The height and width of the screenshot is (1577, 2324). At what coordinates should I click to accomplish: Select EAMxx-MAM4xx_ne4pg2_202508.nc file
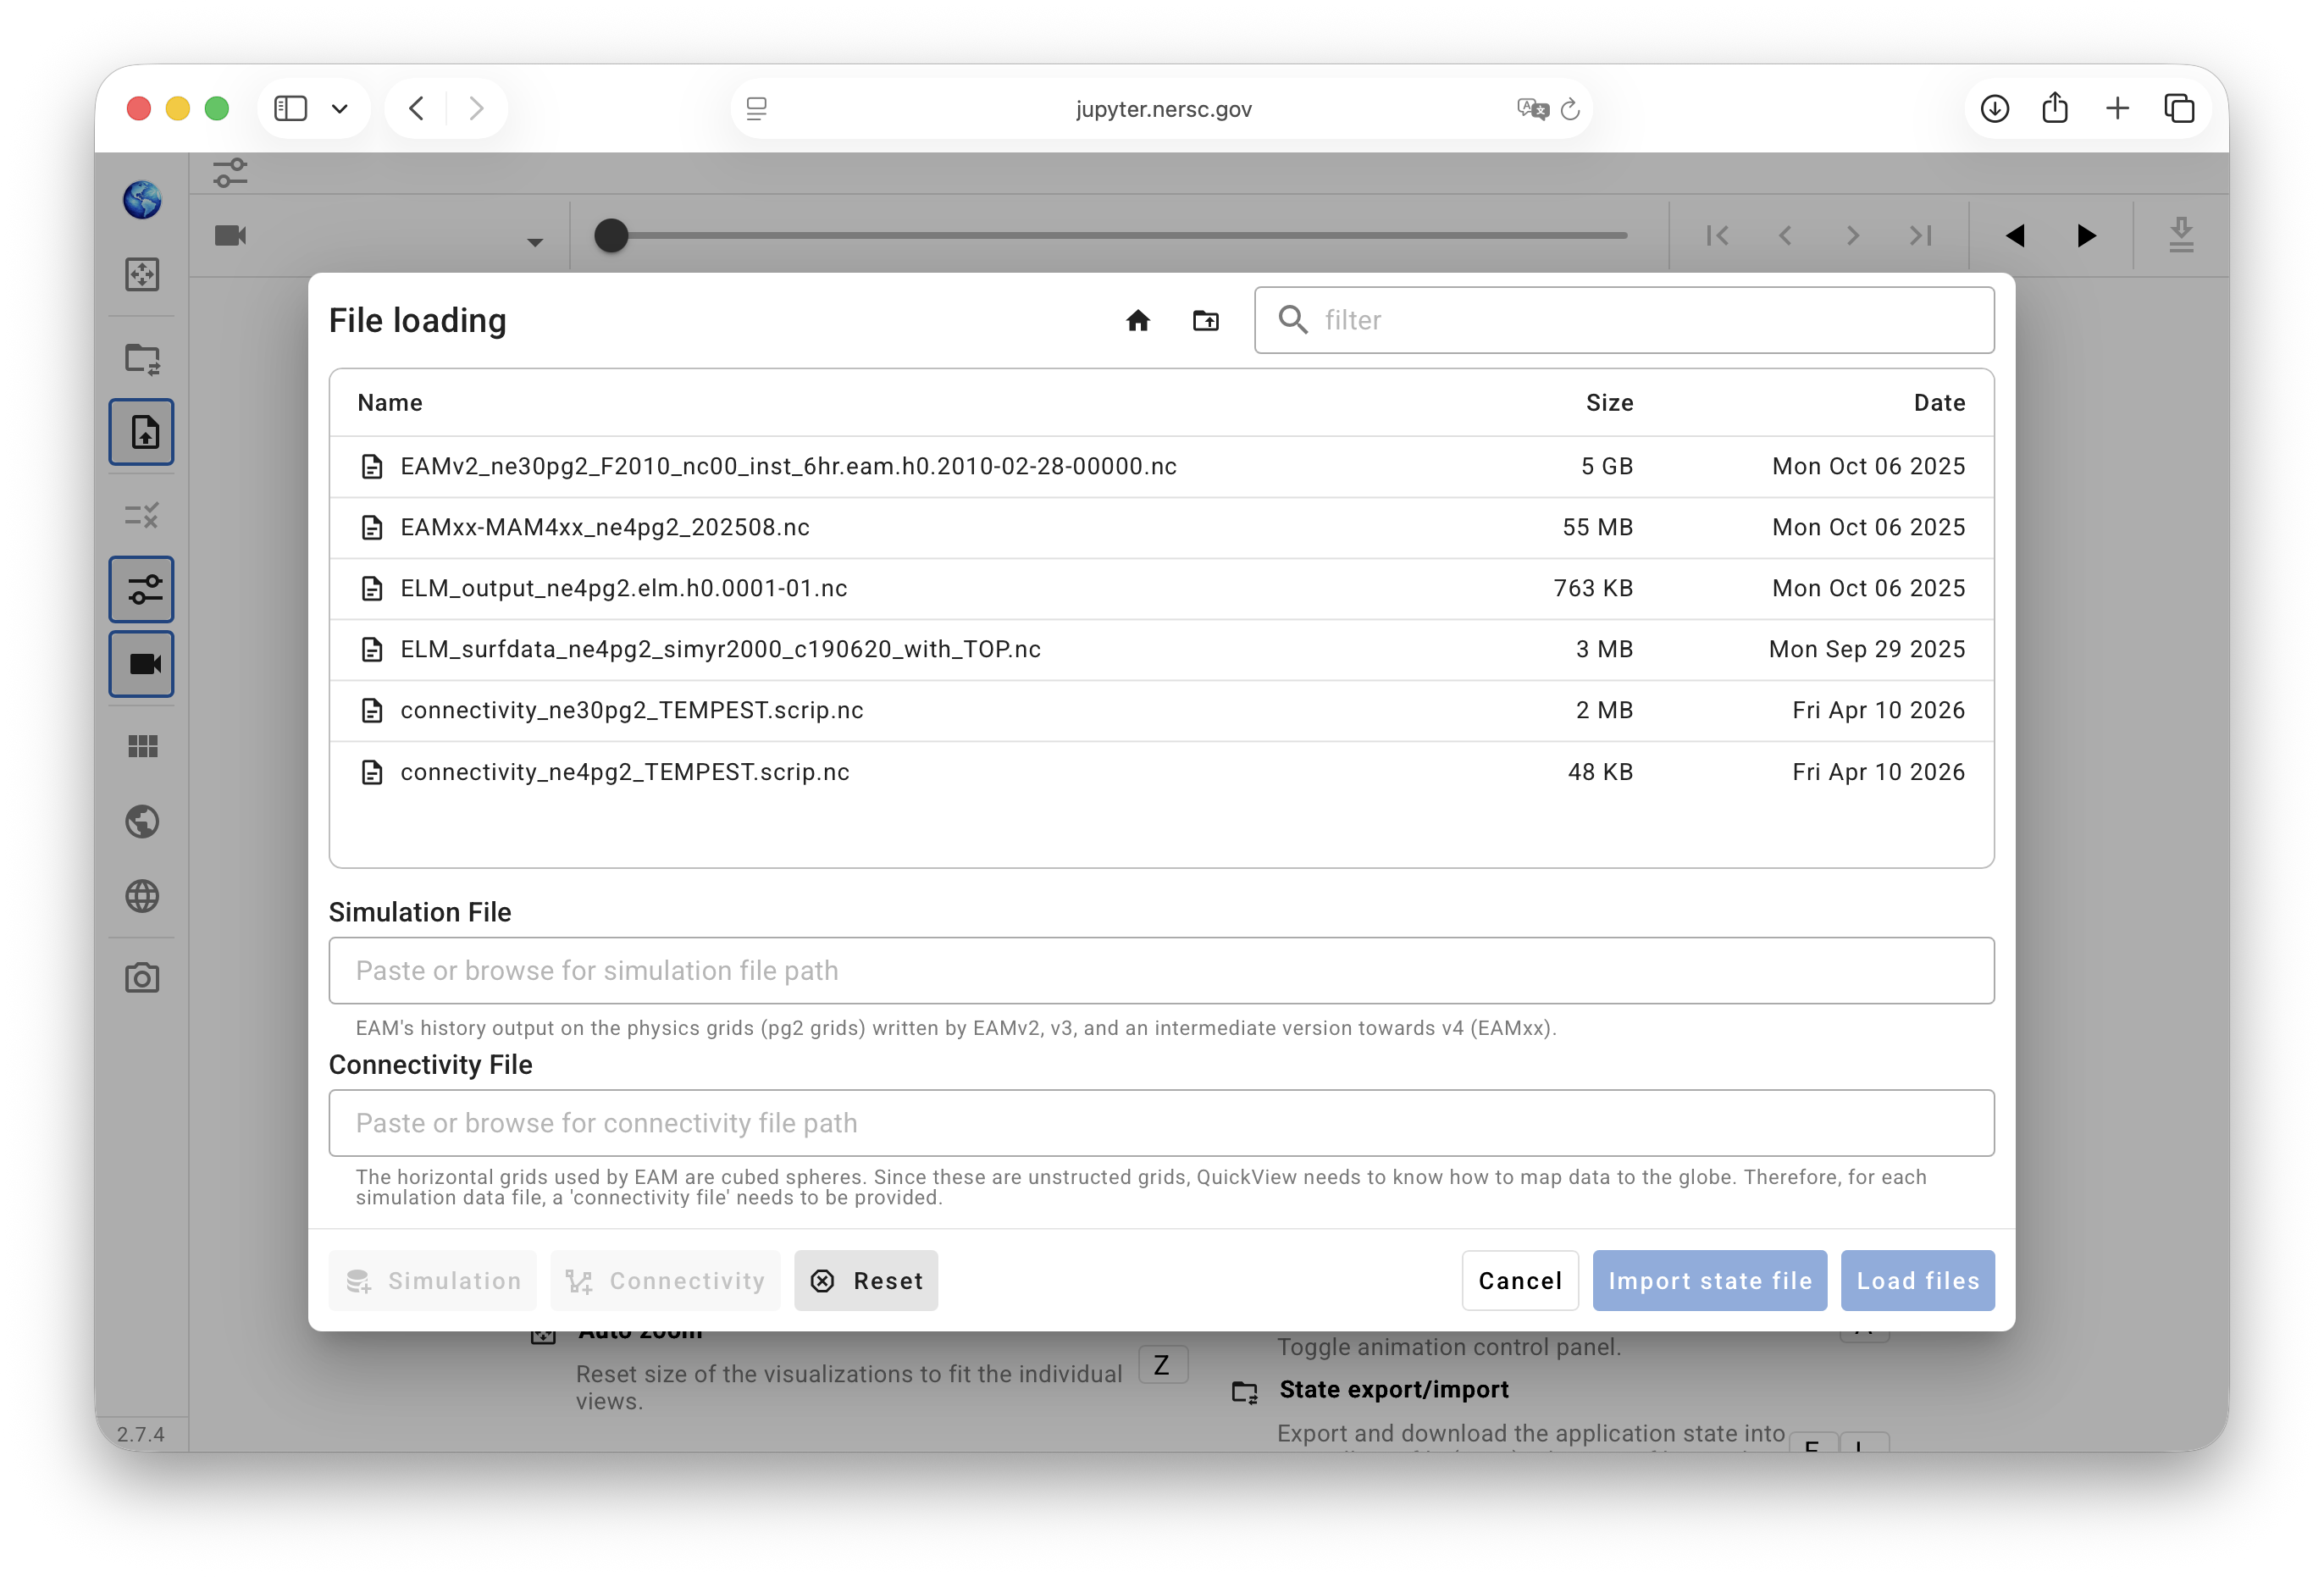1161,527
